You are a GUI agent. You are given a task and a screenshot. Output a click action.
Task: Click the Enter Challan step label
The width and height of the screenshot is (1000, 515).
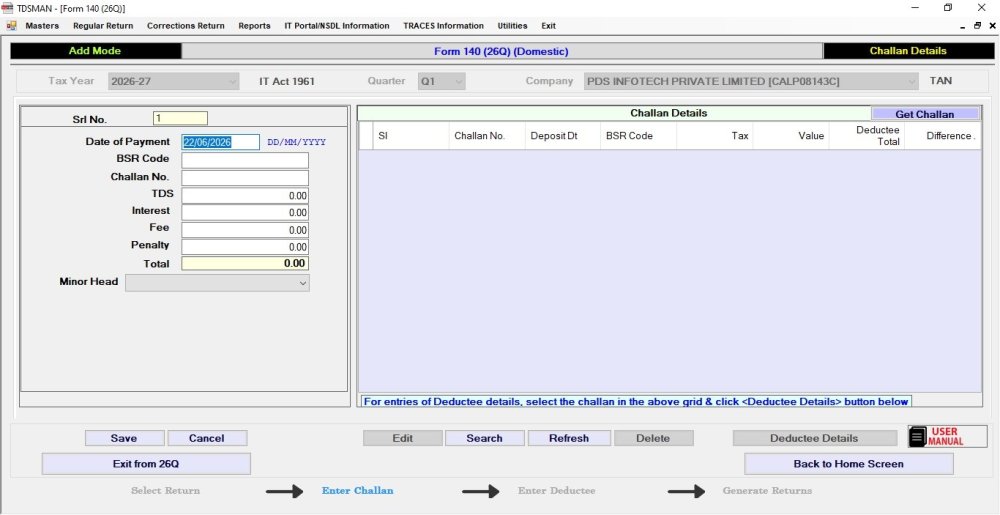coord(358,491)
